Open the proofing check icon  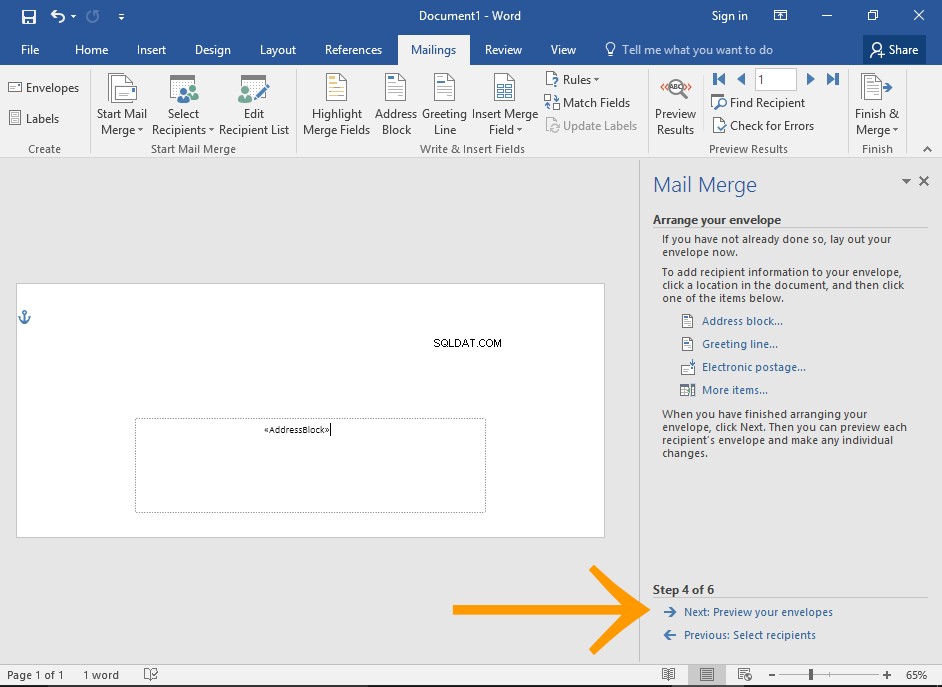pos(150,674)
